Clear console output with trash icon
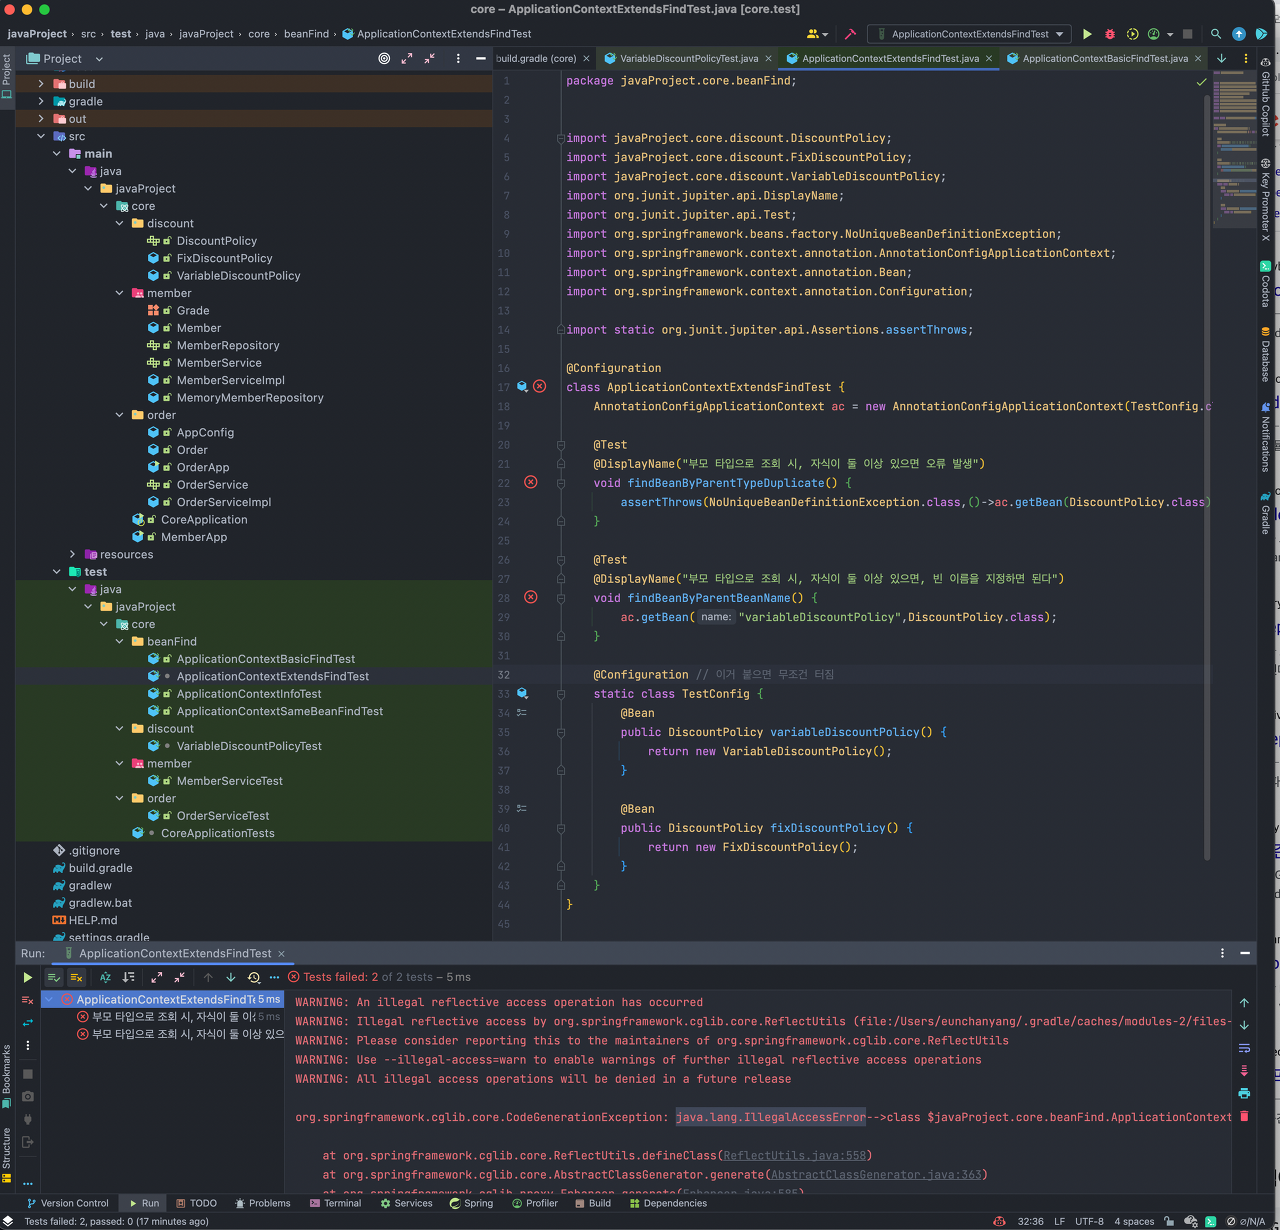 point(1244,1116)
